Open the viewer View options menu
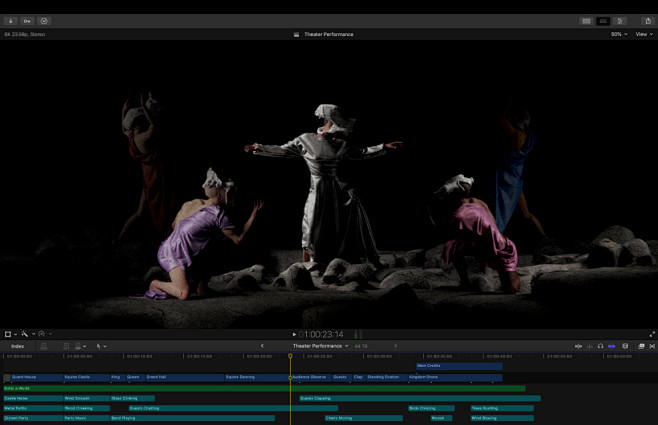 click(643, 34)
